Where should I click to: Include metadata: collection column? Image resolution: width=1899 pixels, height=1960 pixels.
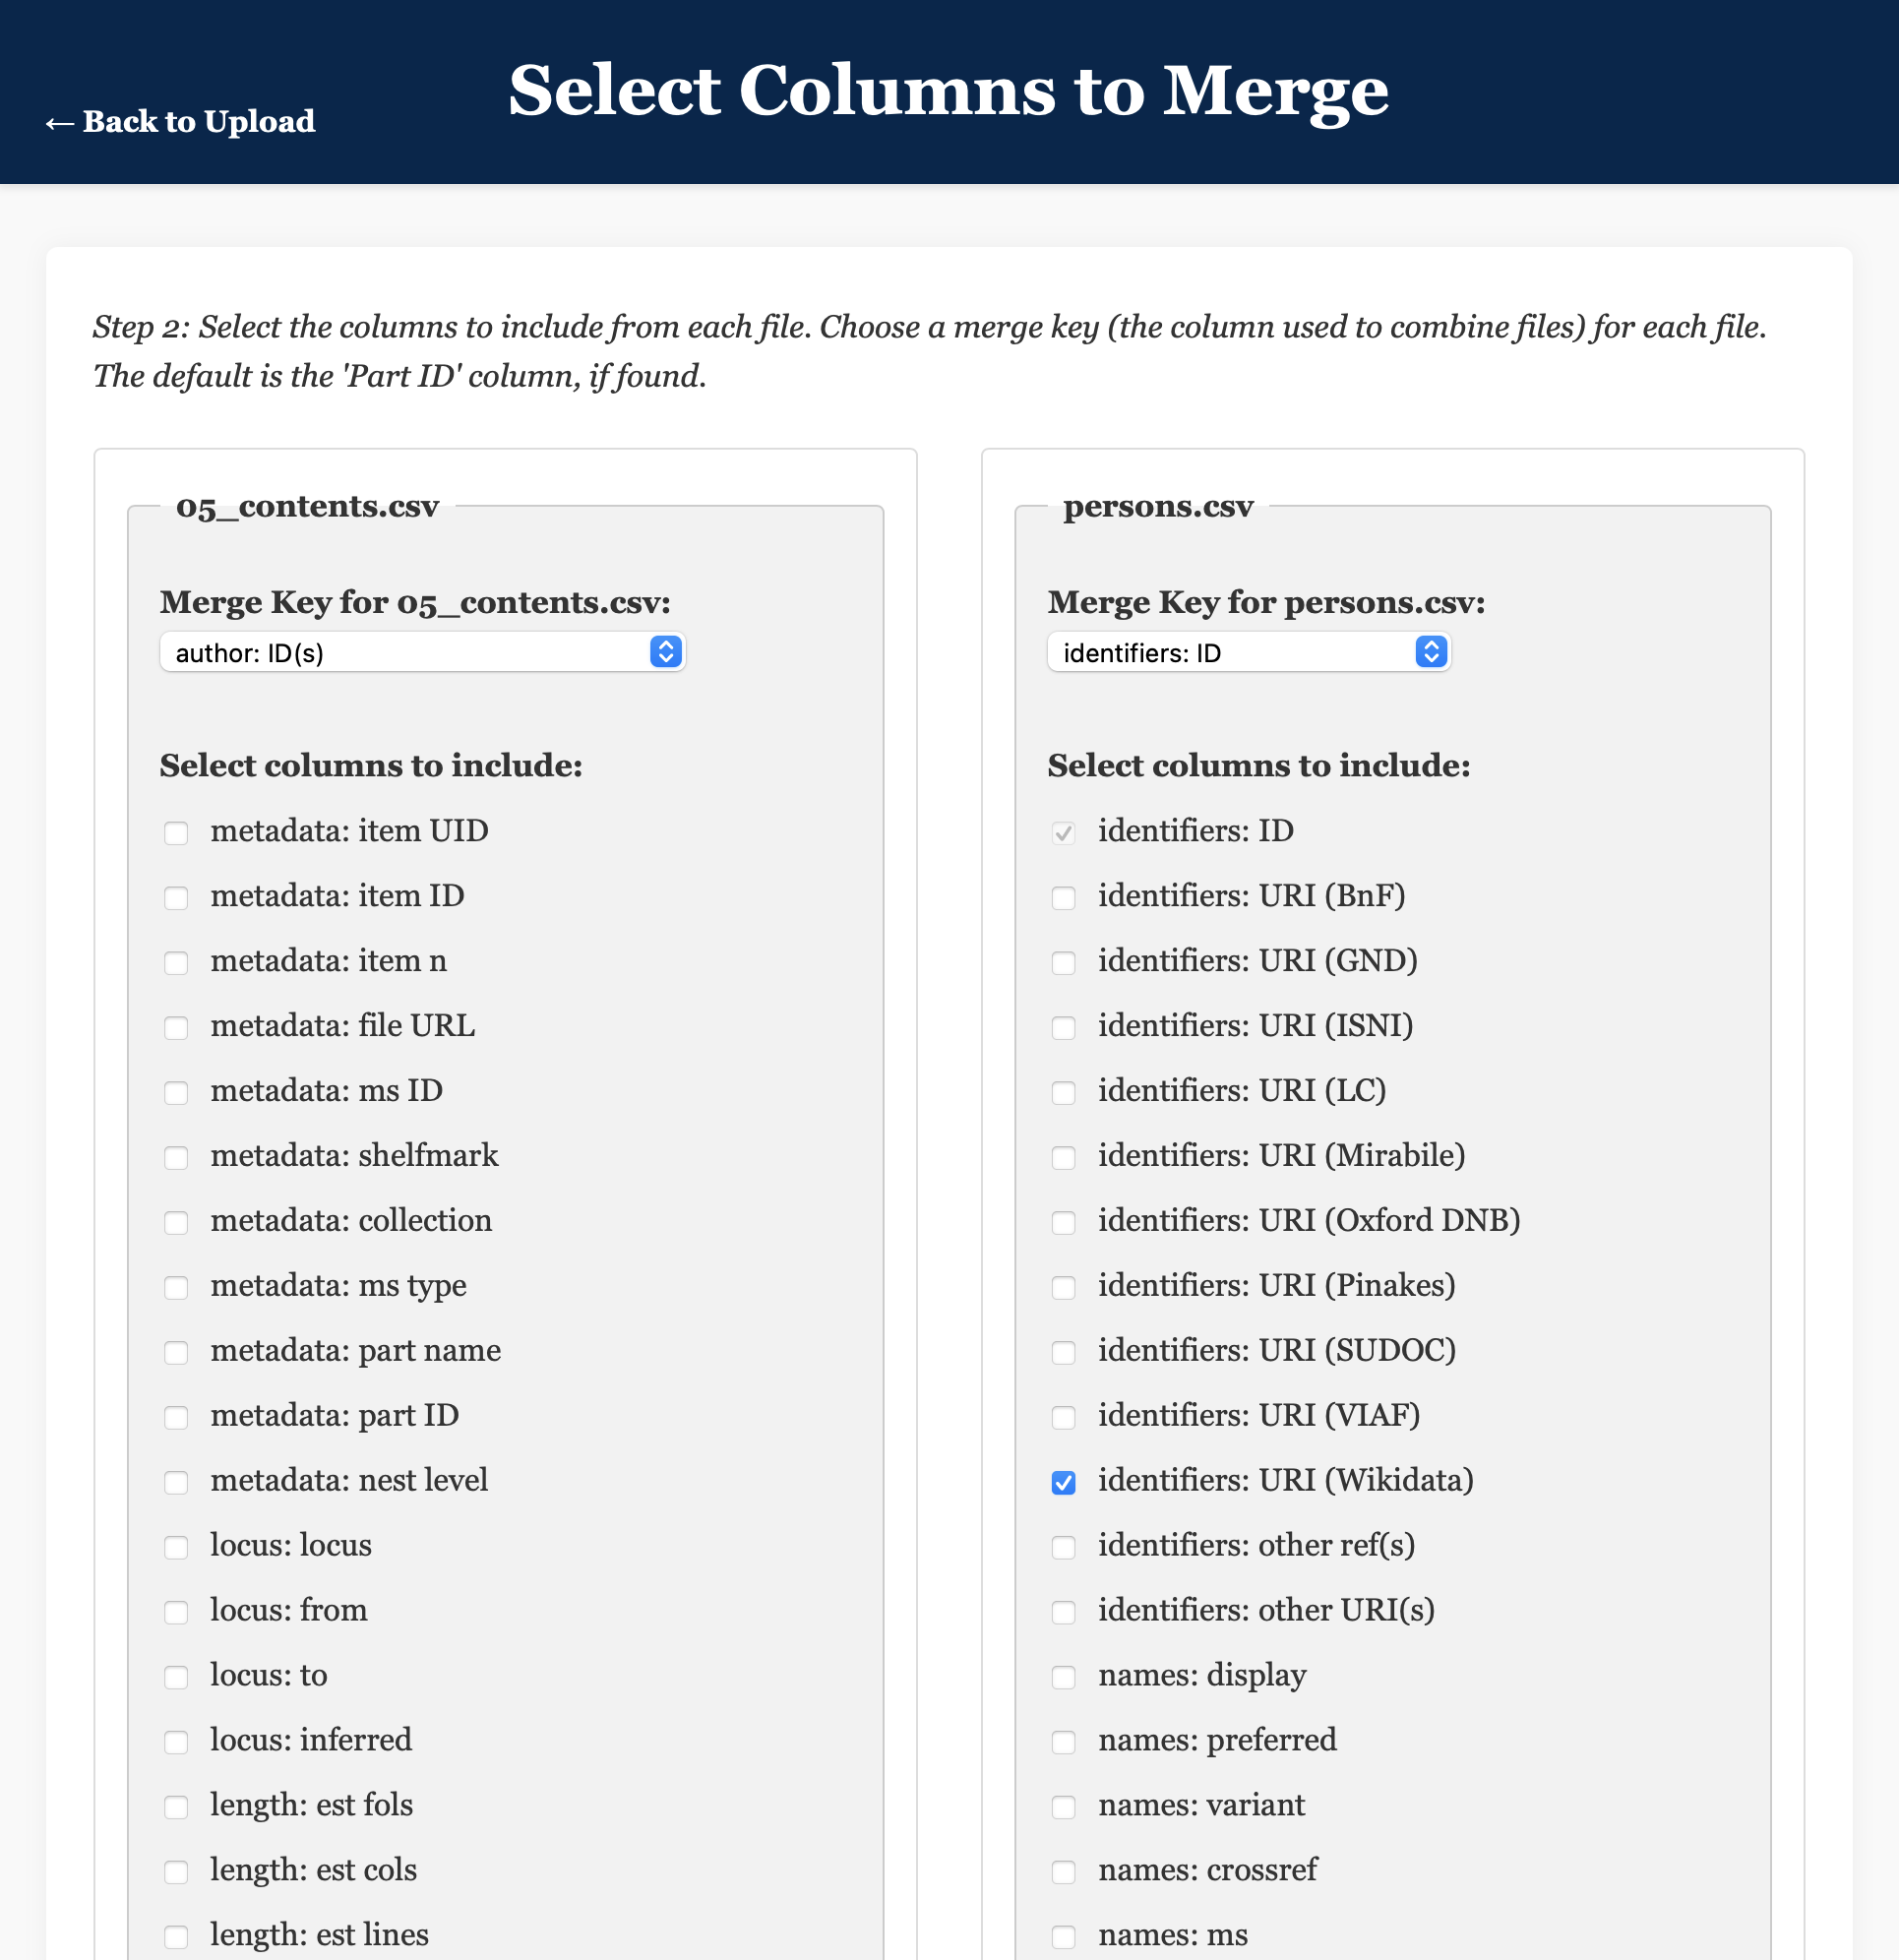[176, 1222]
